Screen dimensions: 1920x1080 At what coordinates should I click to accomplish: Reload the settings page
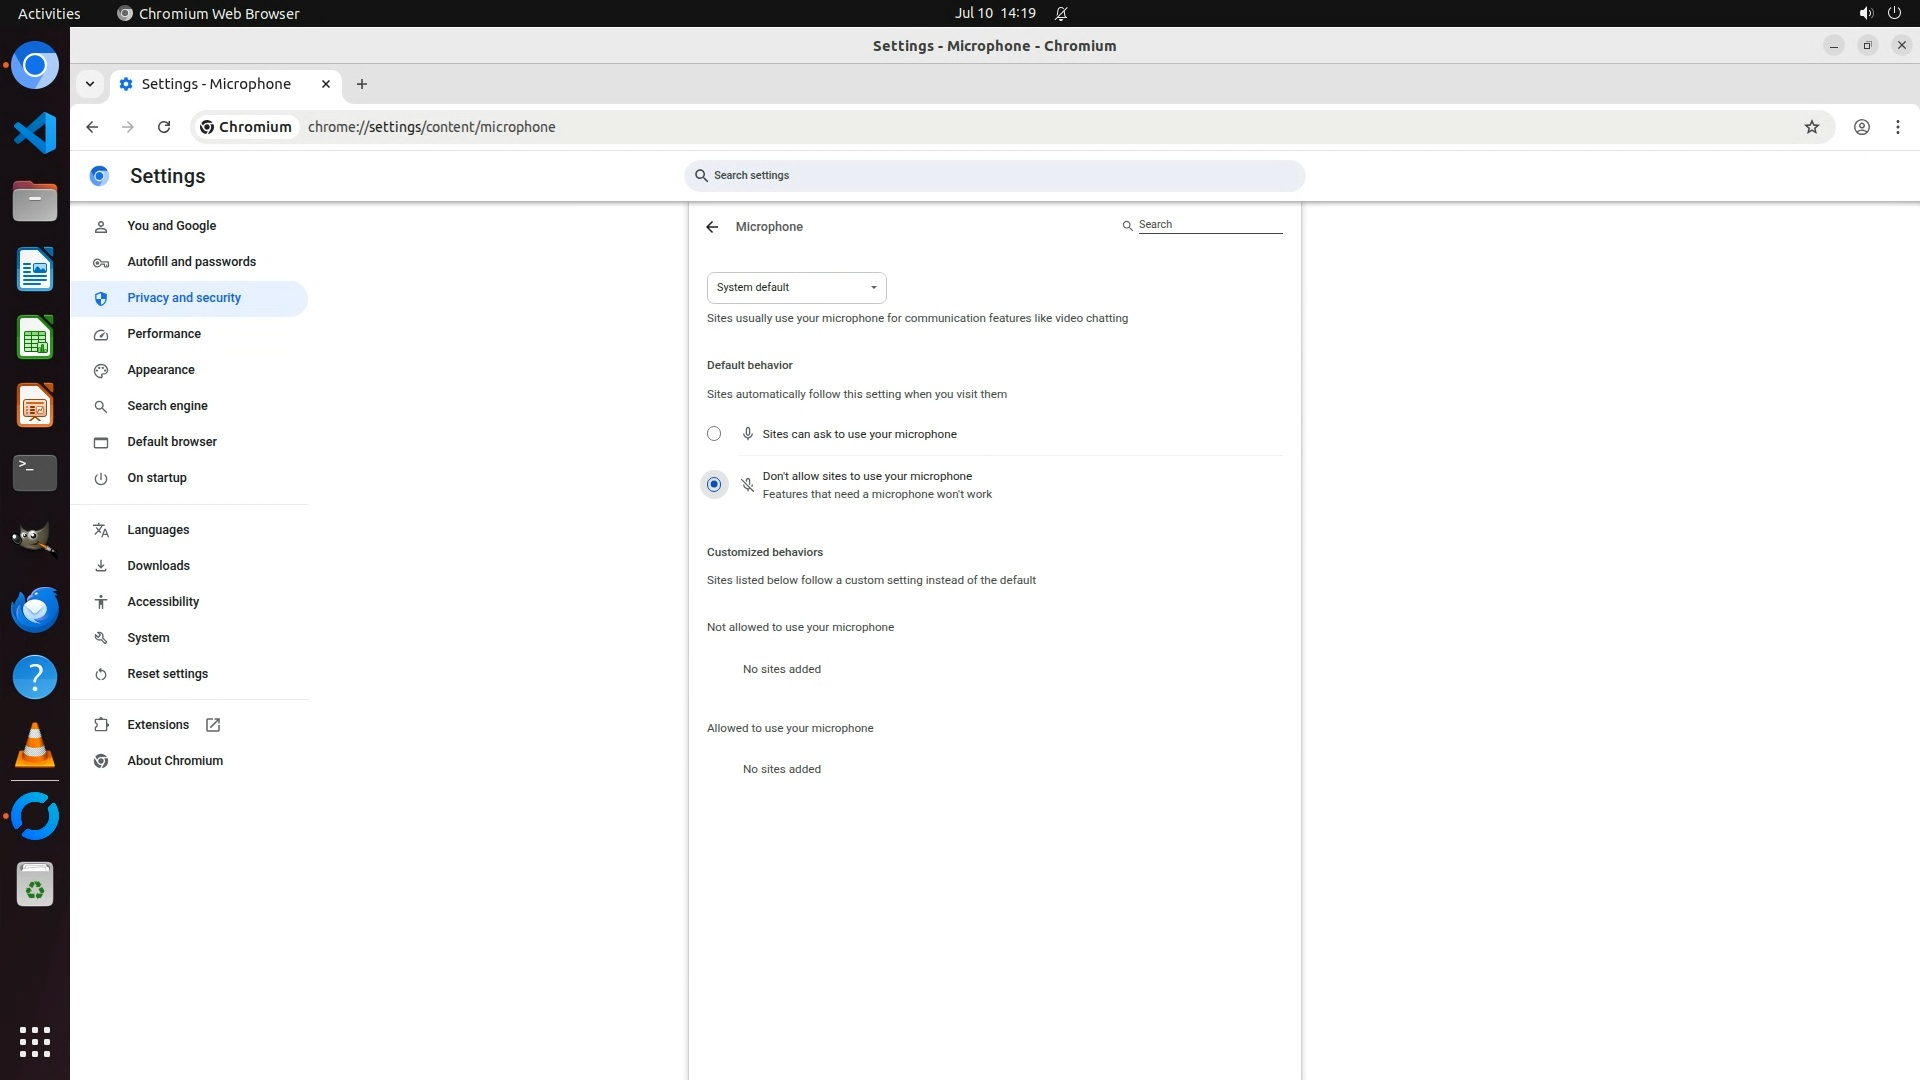coord(164,127)
